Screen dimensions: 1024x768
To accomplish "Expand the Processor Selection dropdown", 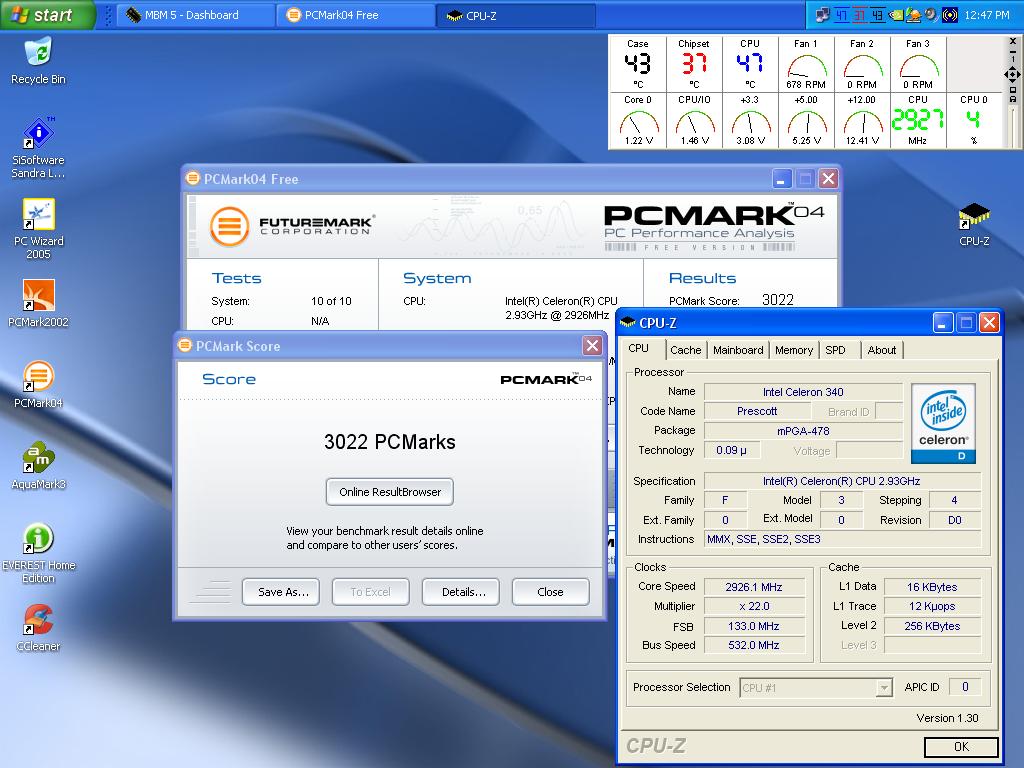I will 884,688.
